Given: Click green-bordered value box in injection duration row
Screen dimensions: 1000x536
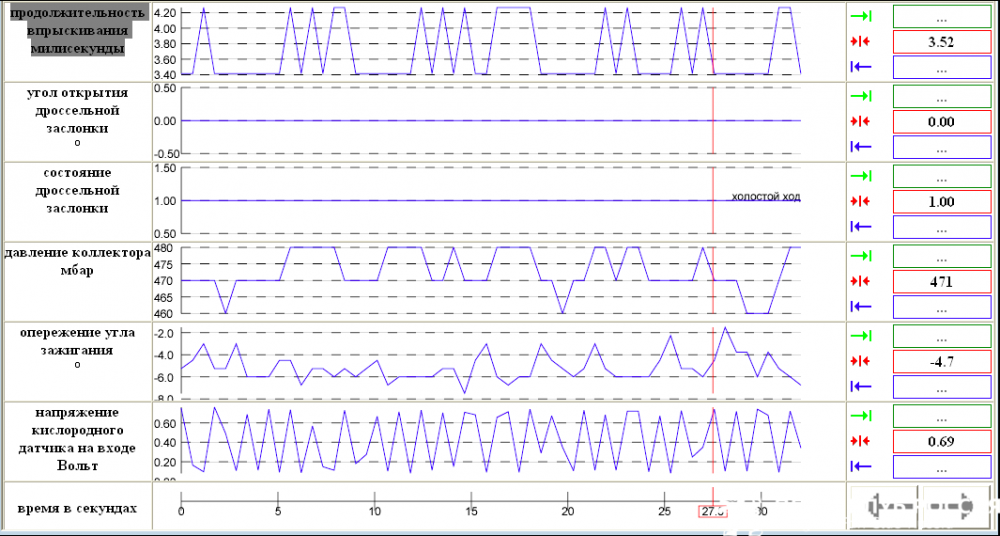Looking at the screenshot, I should point(941,17).
